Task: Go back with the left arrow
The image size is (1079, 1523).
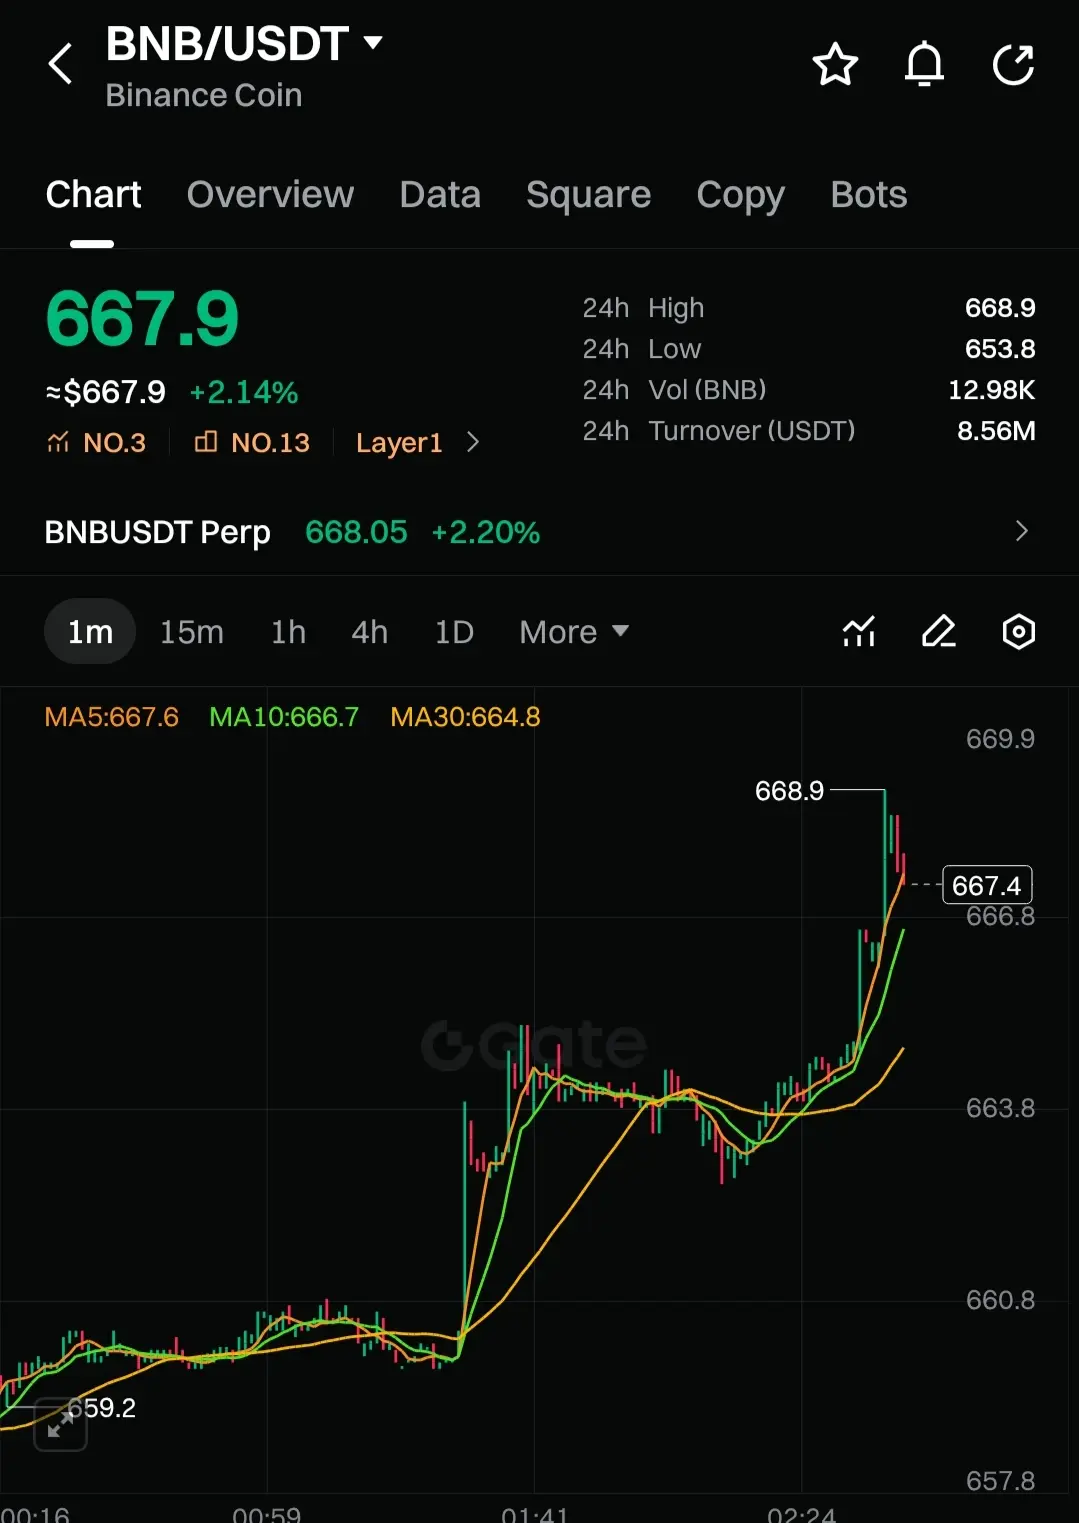Action: (x=60, y=65)
